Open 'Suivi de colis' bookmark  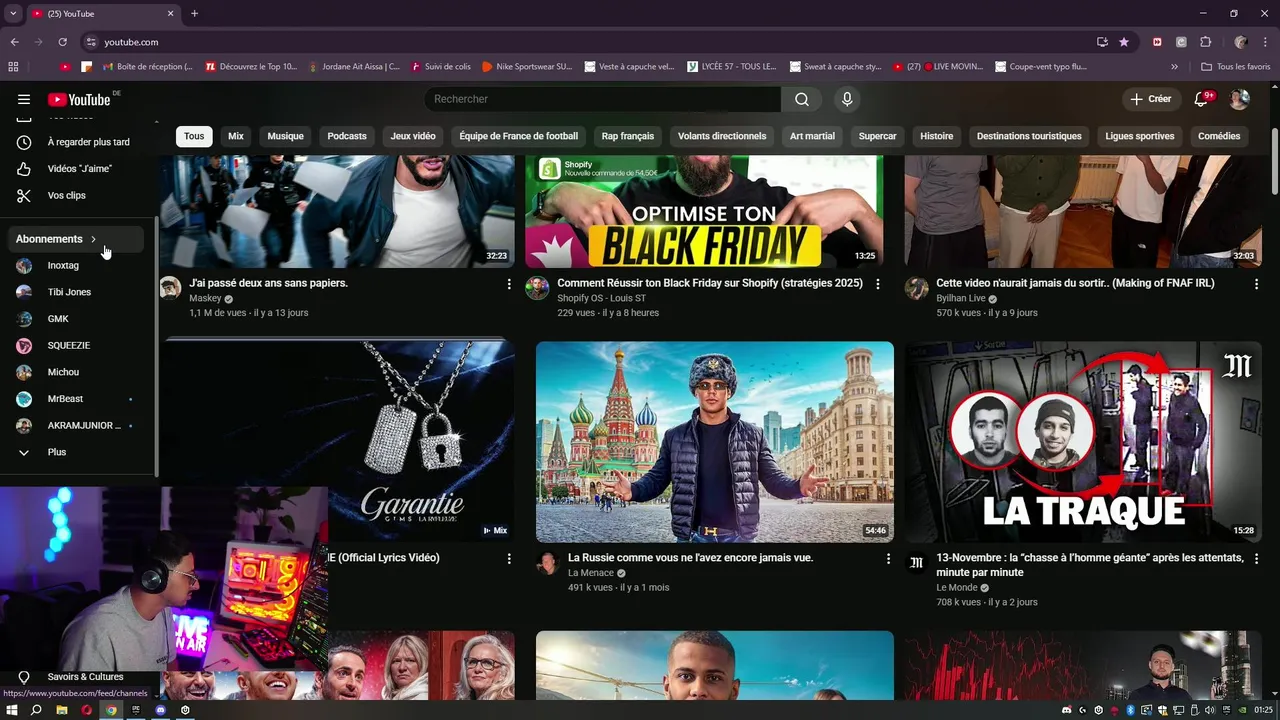[x=441, y=67]
